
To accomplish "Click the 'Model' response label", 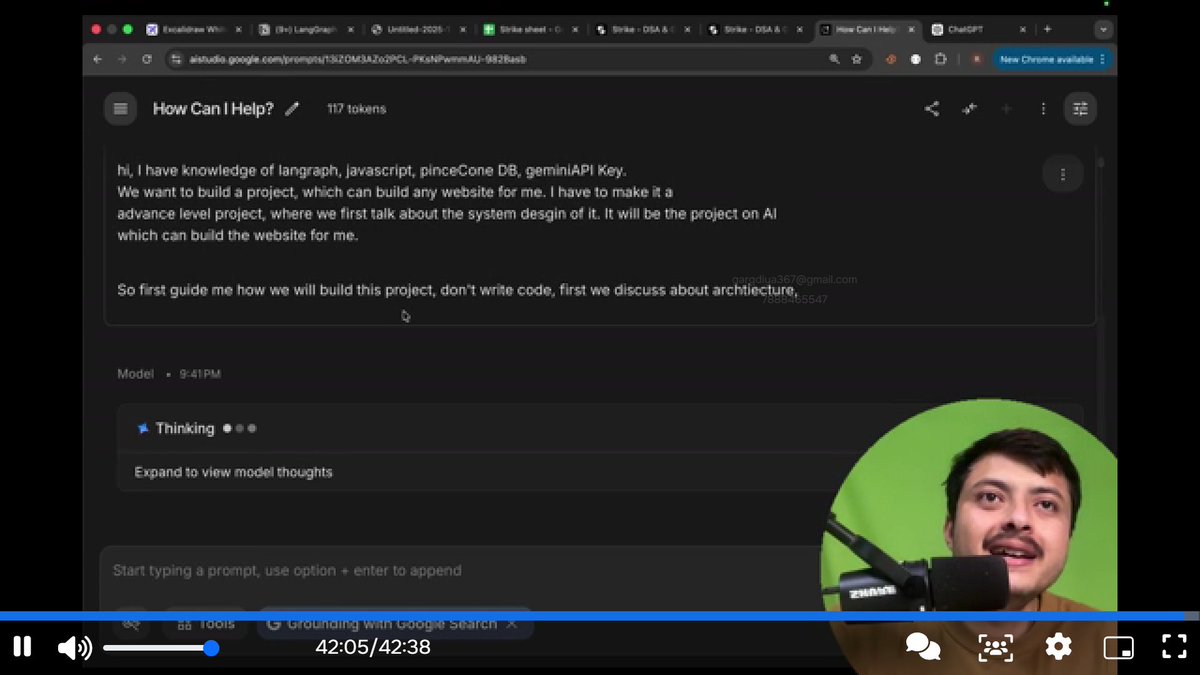I will (x=136, y=374).
